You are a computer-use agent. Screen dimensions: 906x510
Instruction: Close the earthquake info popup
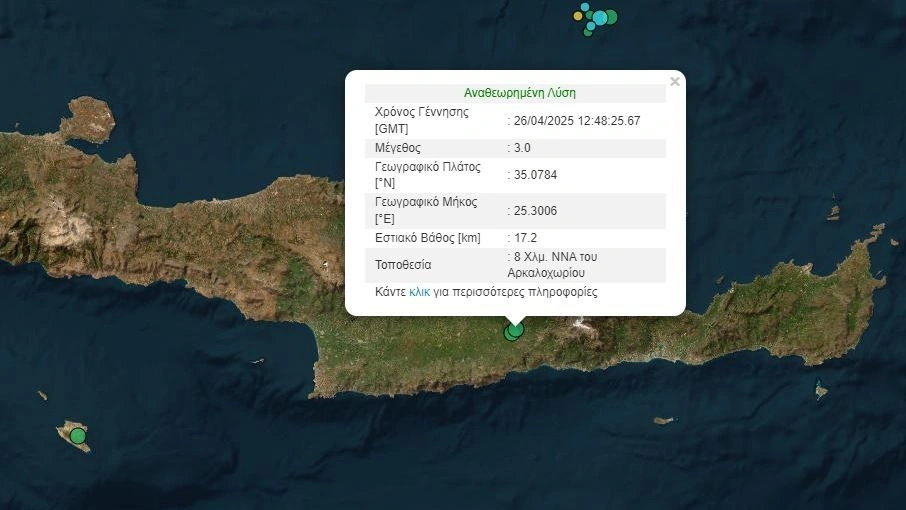(674, 82)
